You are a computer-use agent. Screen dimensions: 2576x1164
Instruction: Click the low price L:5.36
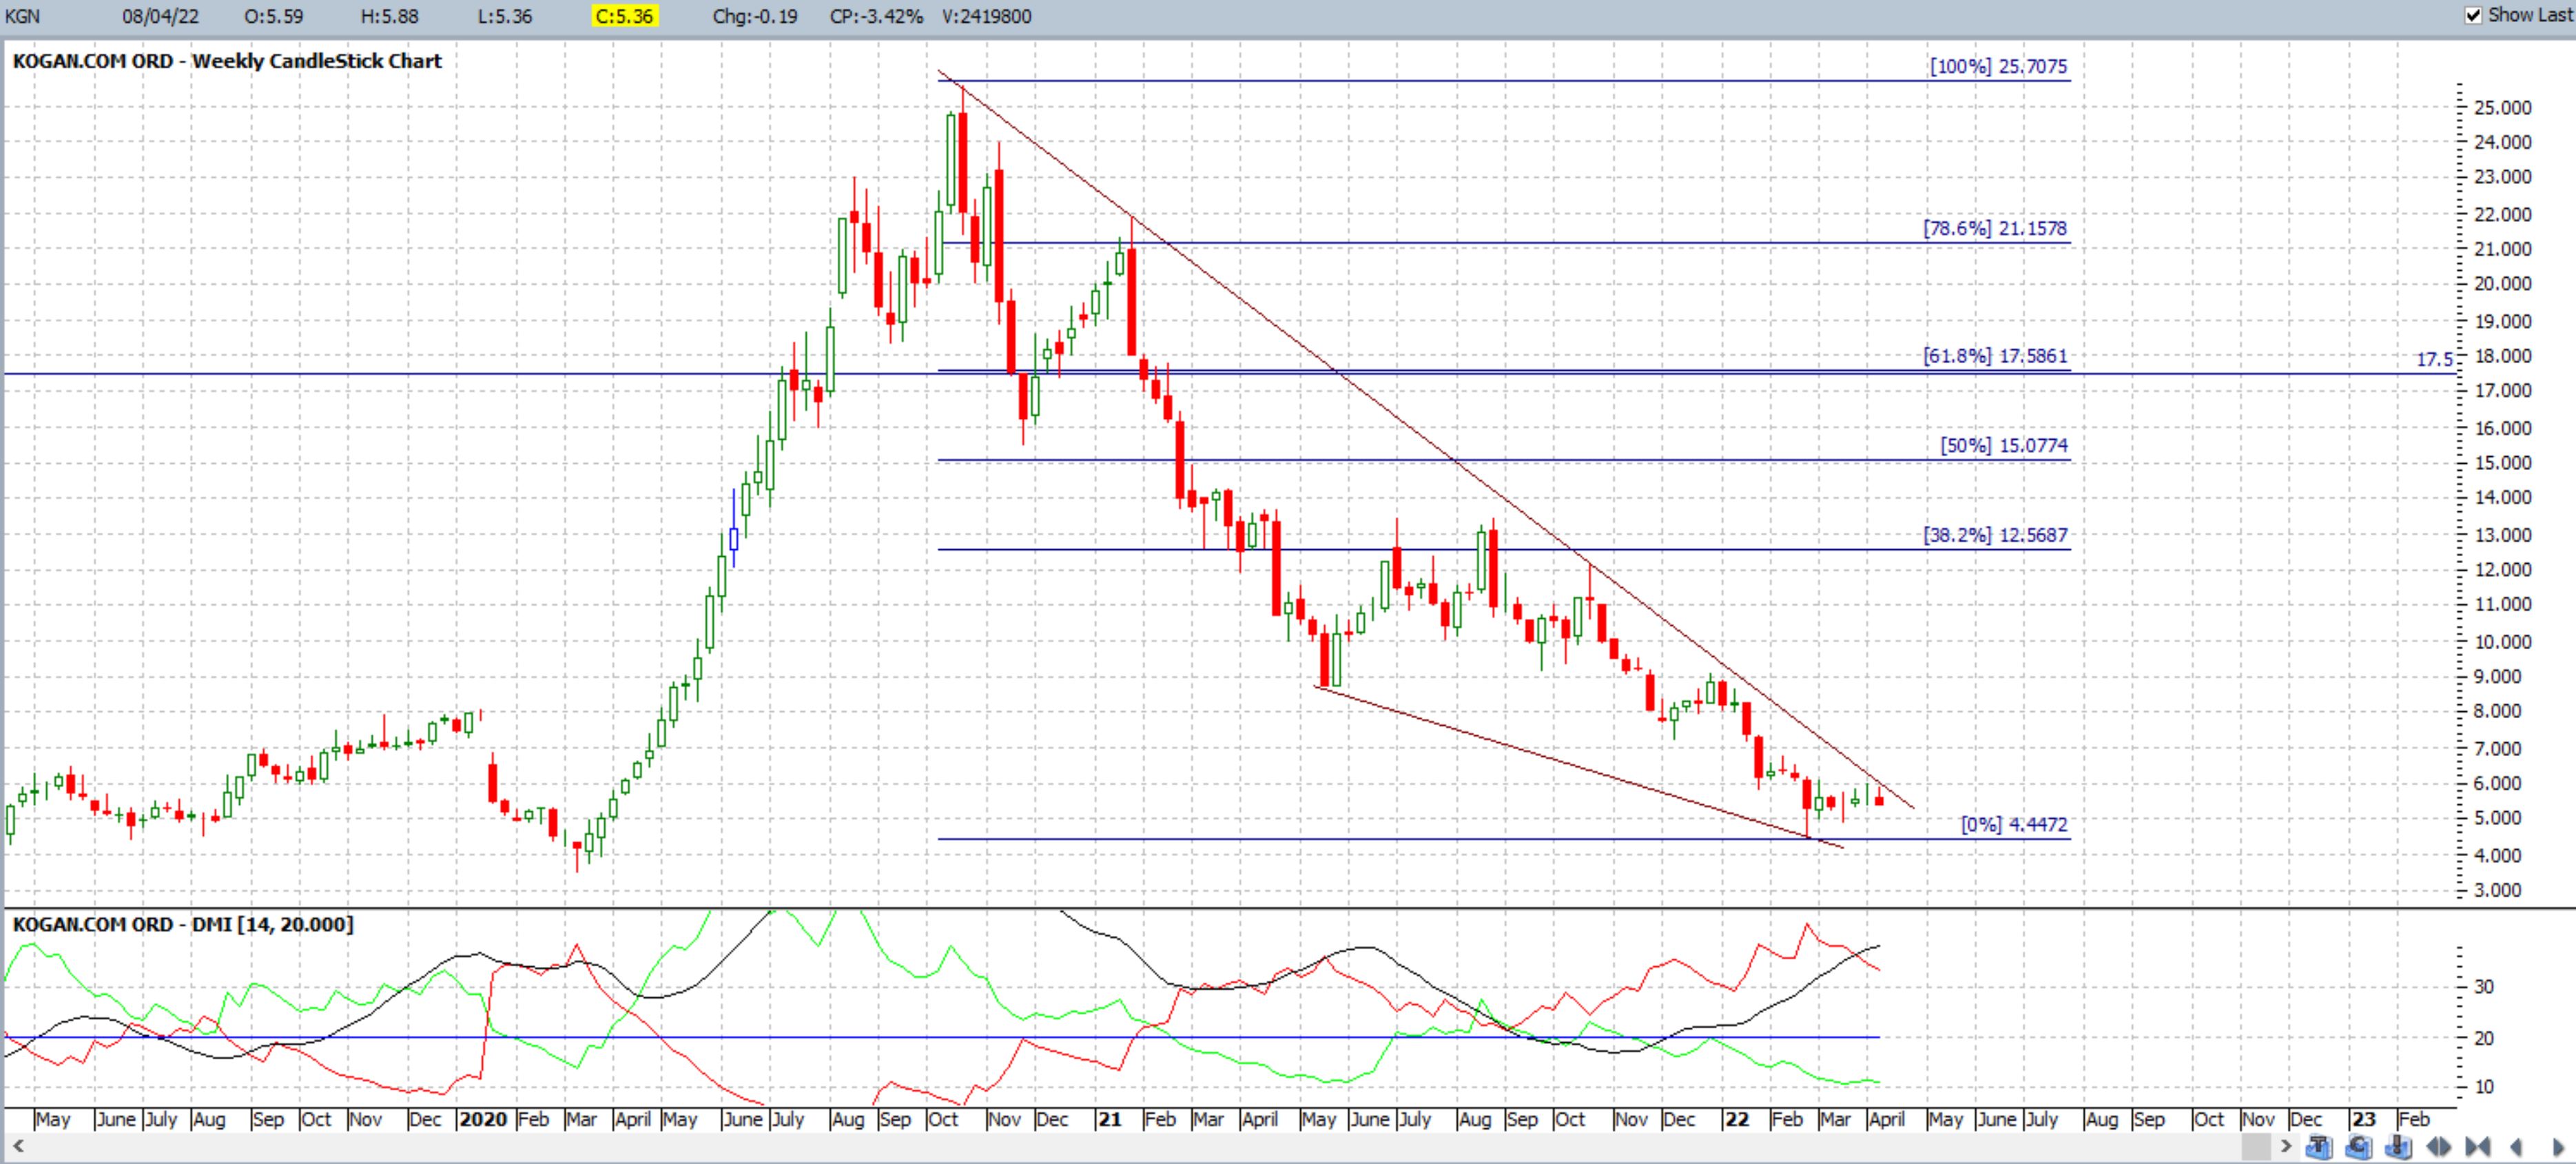pyautogui.click(x=505, y=16)
